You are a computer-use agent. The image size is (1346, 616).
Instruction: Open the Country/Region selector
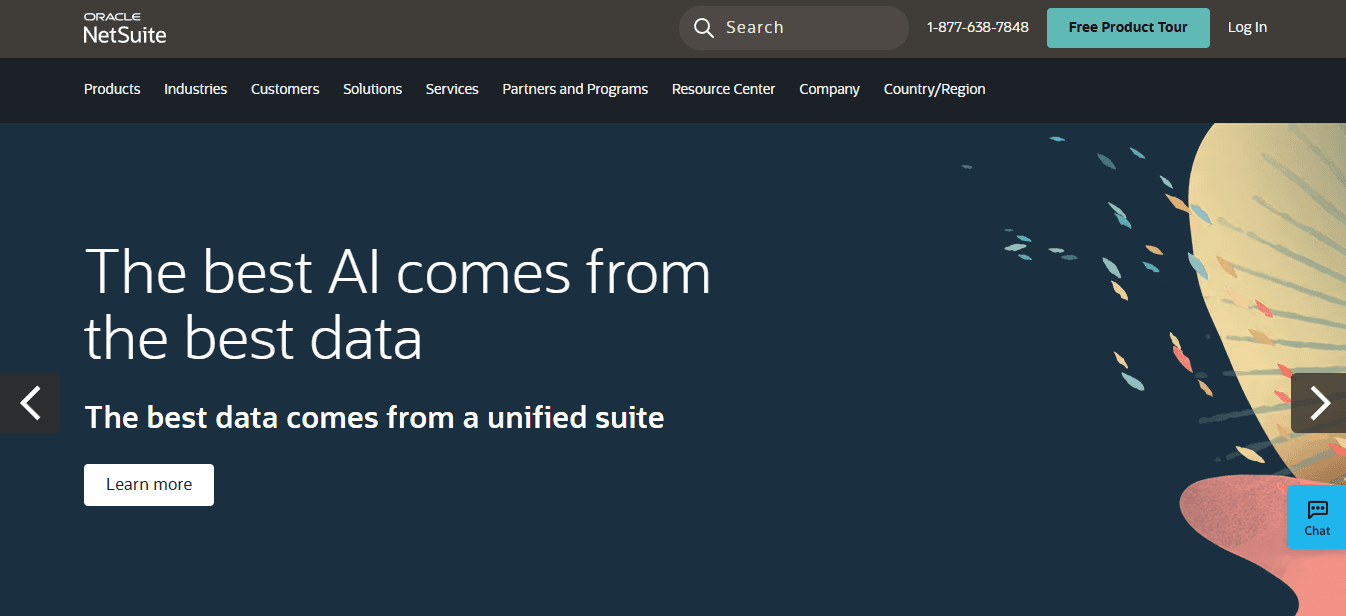[934, 89]
